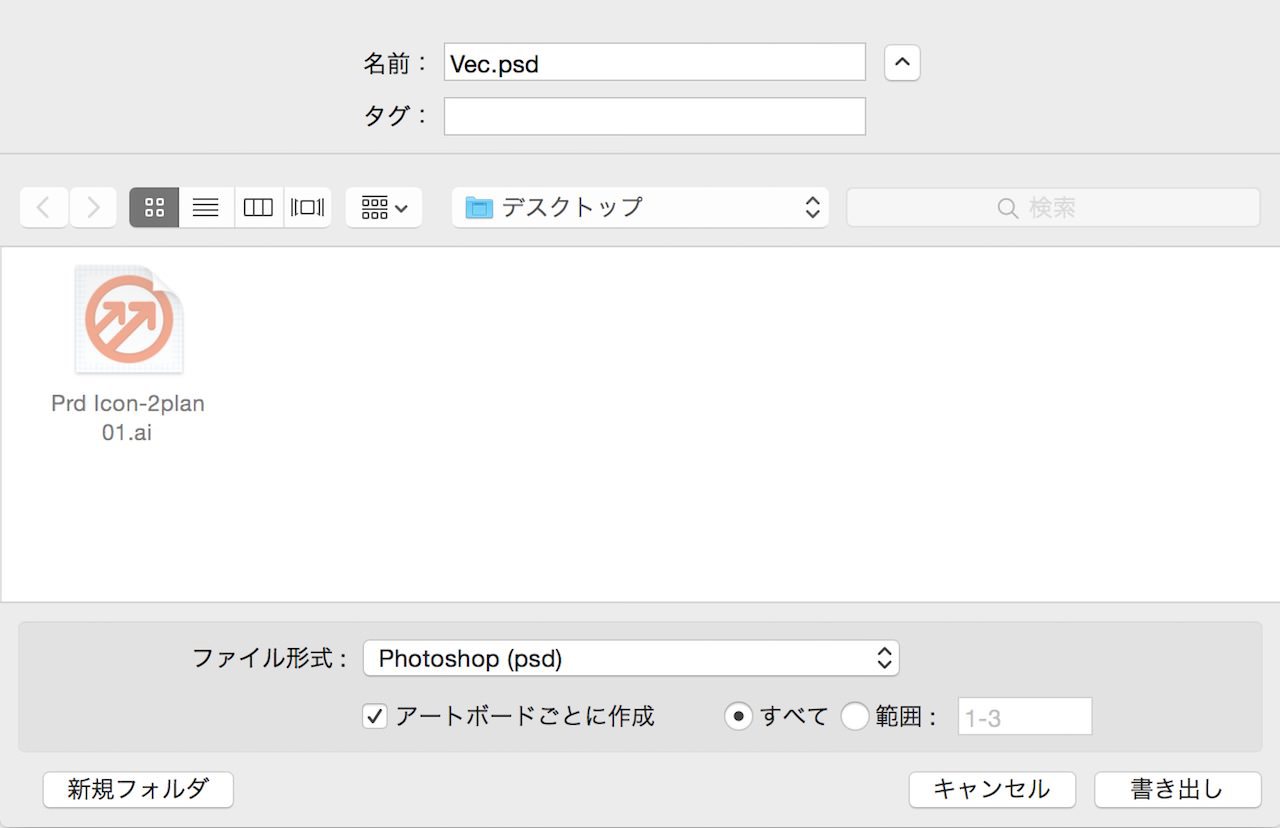Click the magnifying glass search icon
This screenshot has height=828, width=1280.
tap(1008, 208)
